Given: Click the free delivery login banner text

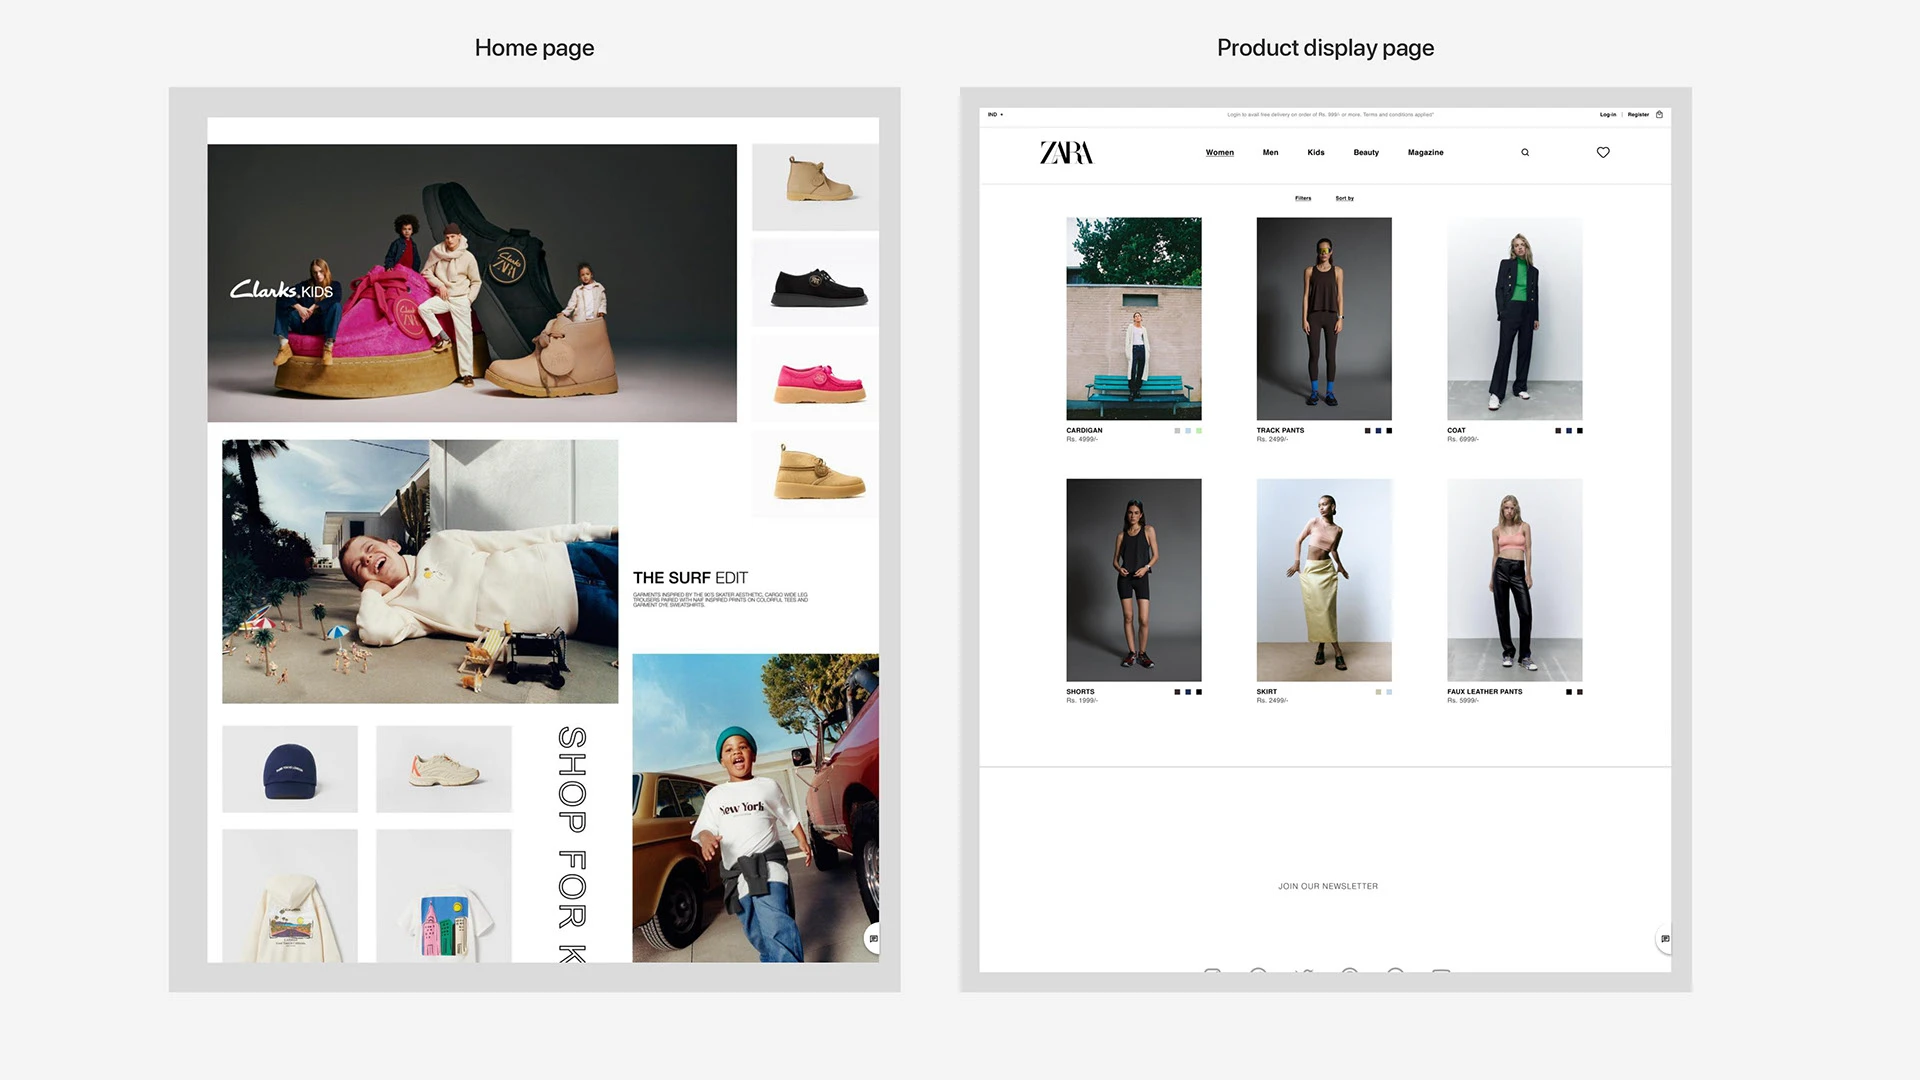Looking at the screenshot, I should 1330,115.
